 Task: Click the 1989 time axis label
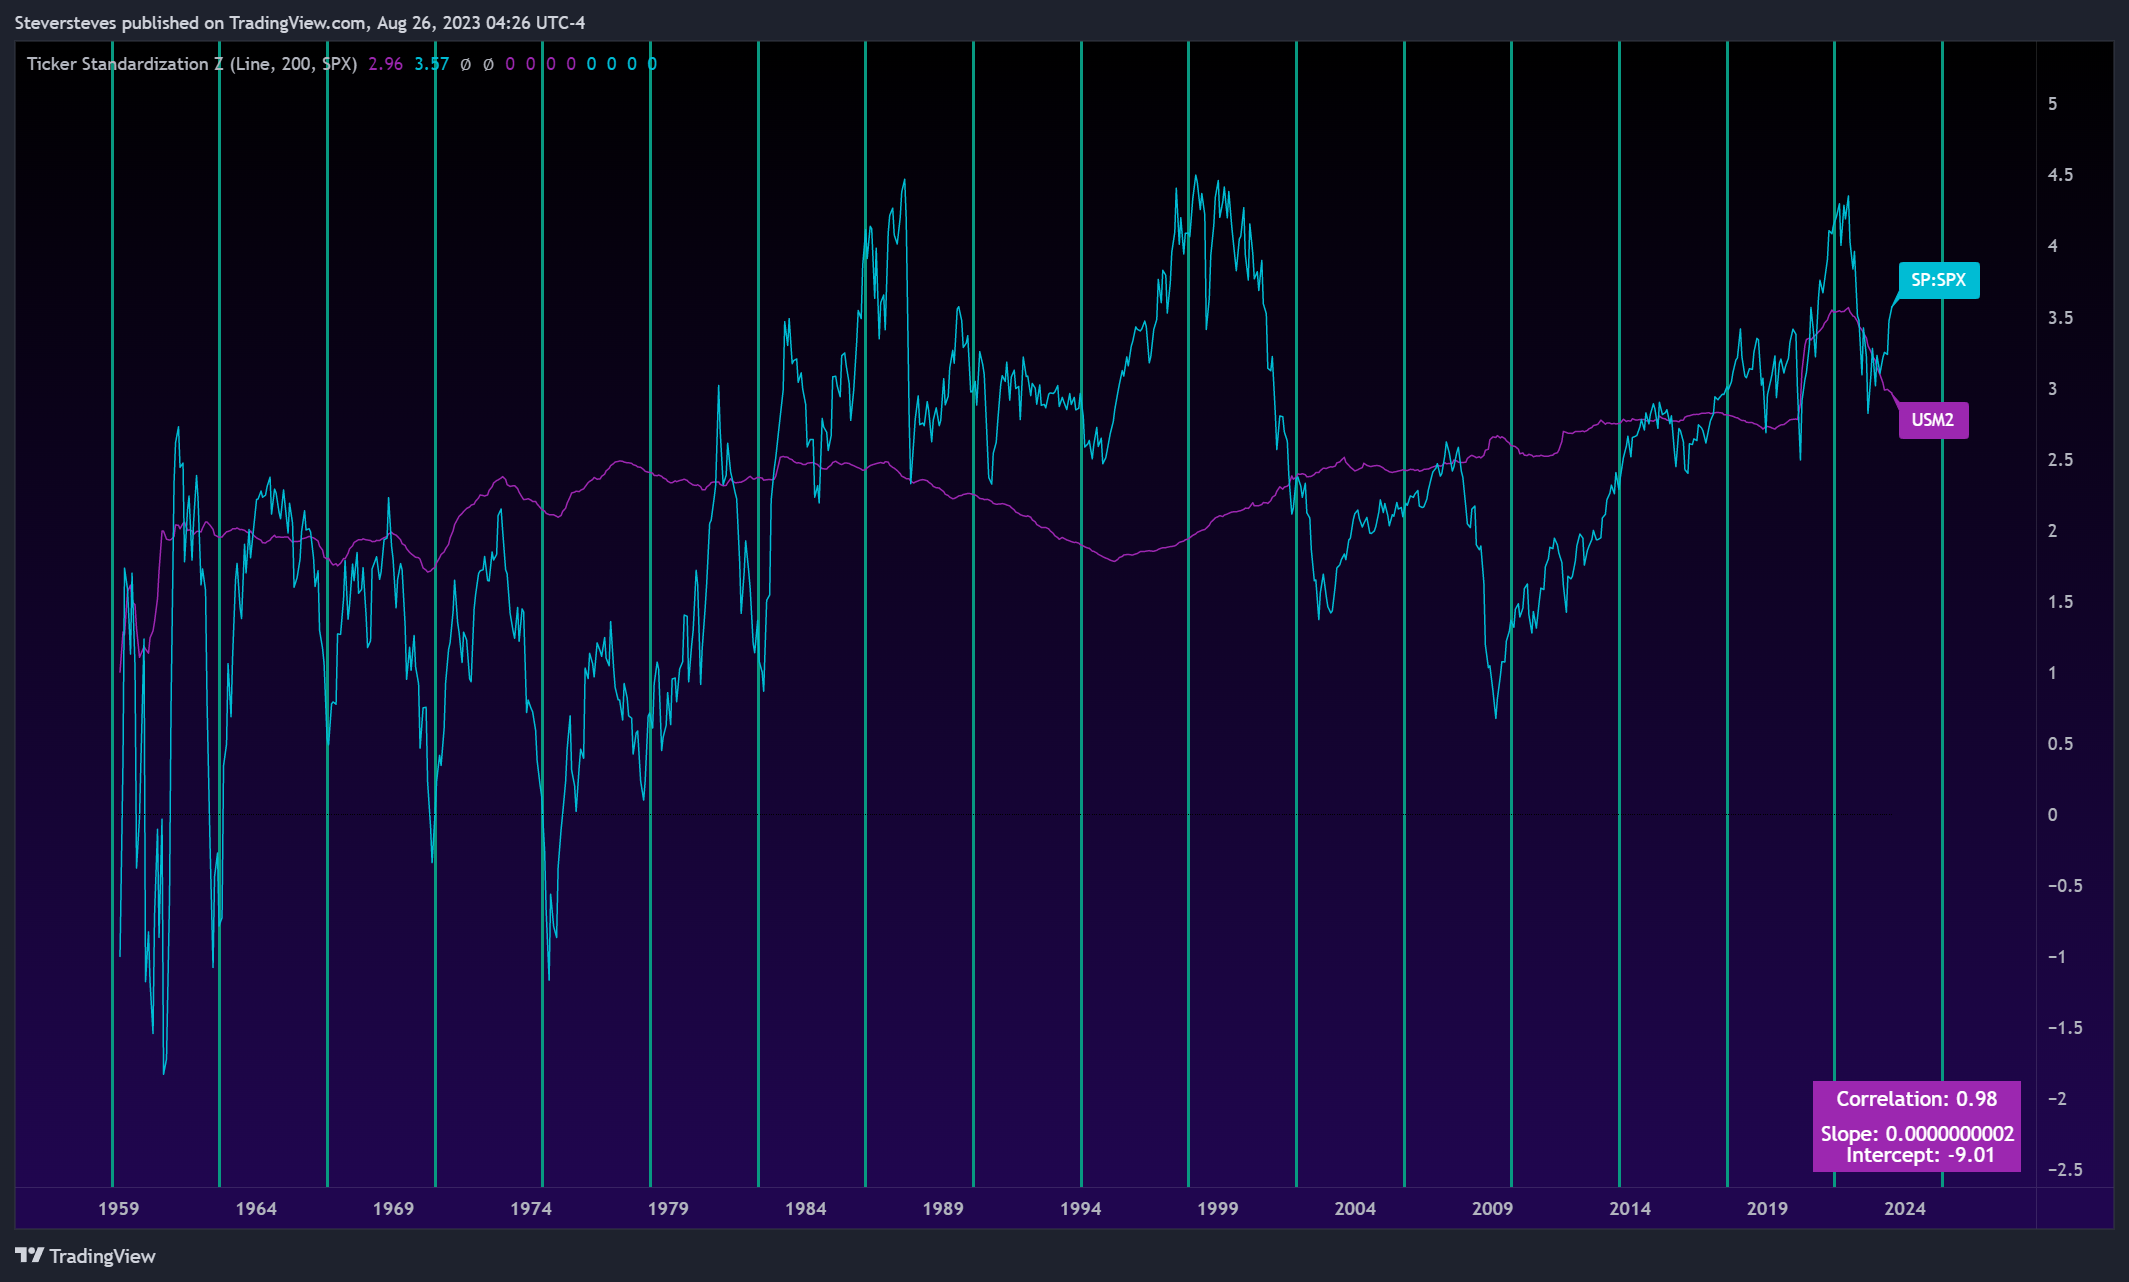[x=943, y=1208]
